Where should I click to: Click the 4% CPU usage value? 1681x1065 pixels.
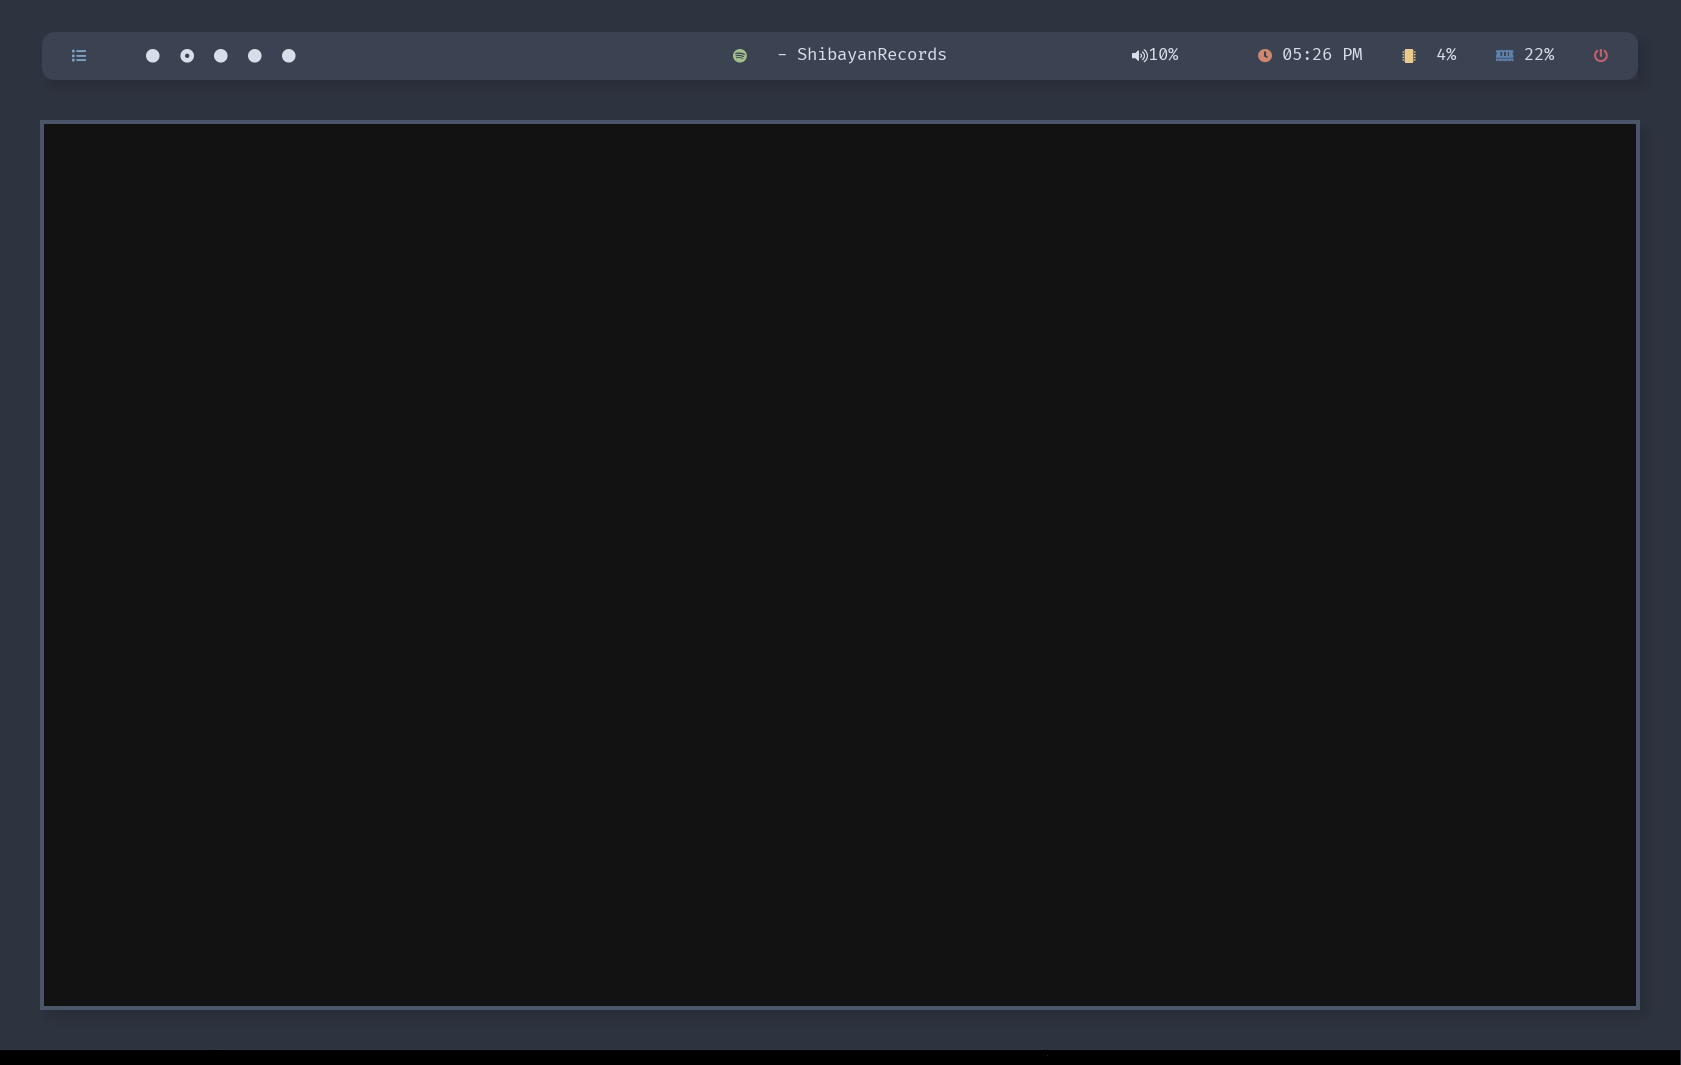pyautogui.click(x=1446, y=55)
